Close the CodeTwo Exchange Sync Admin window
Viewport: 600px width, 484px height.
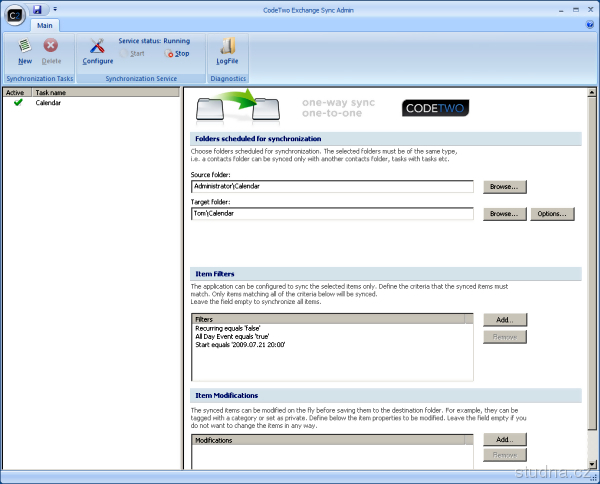coord(590,10)
